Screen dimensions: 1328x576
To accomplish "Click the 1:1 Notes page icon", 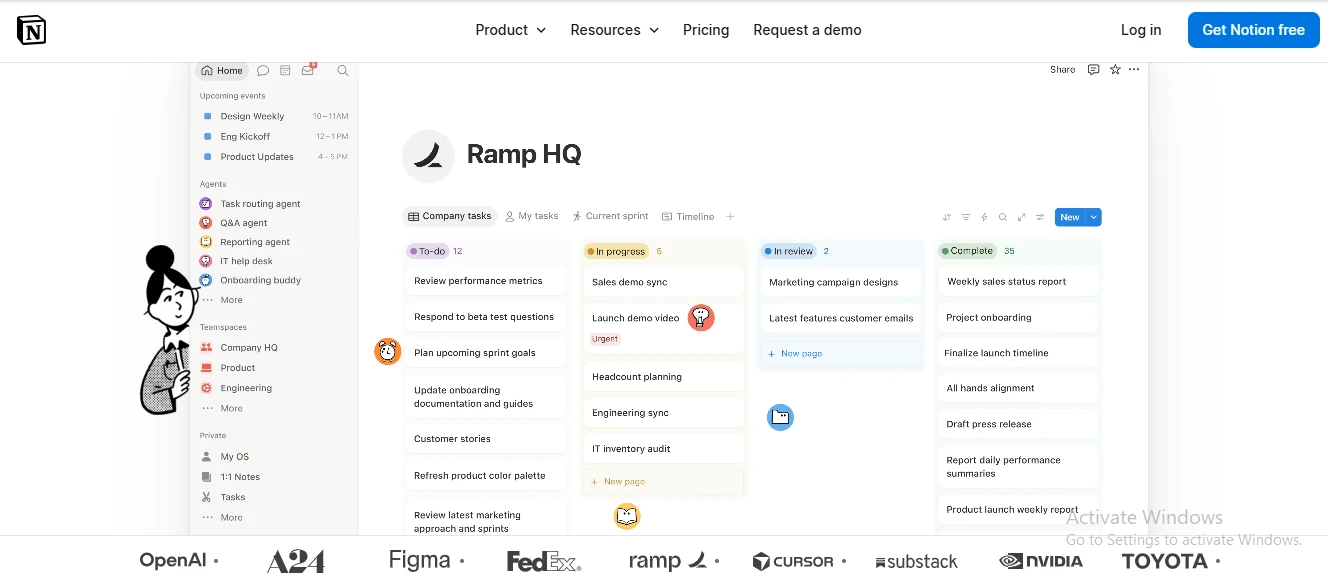I will click(206, 477).
